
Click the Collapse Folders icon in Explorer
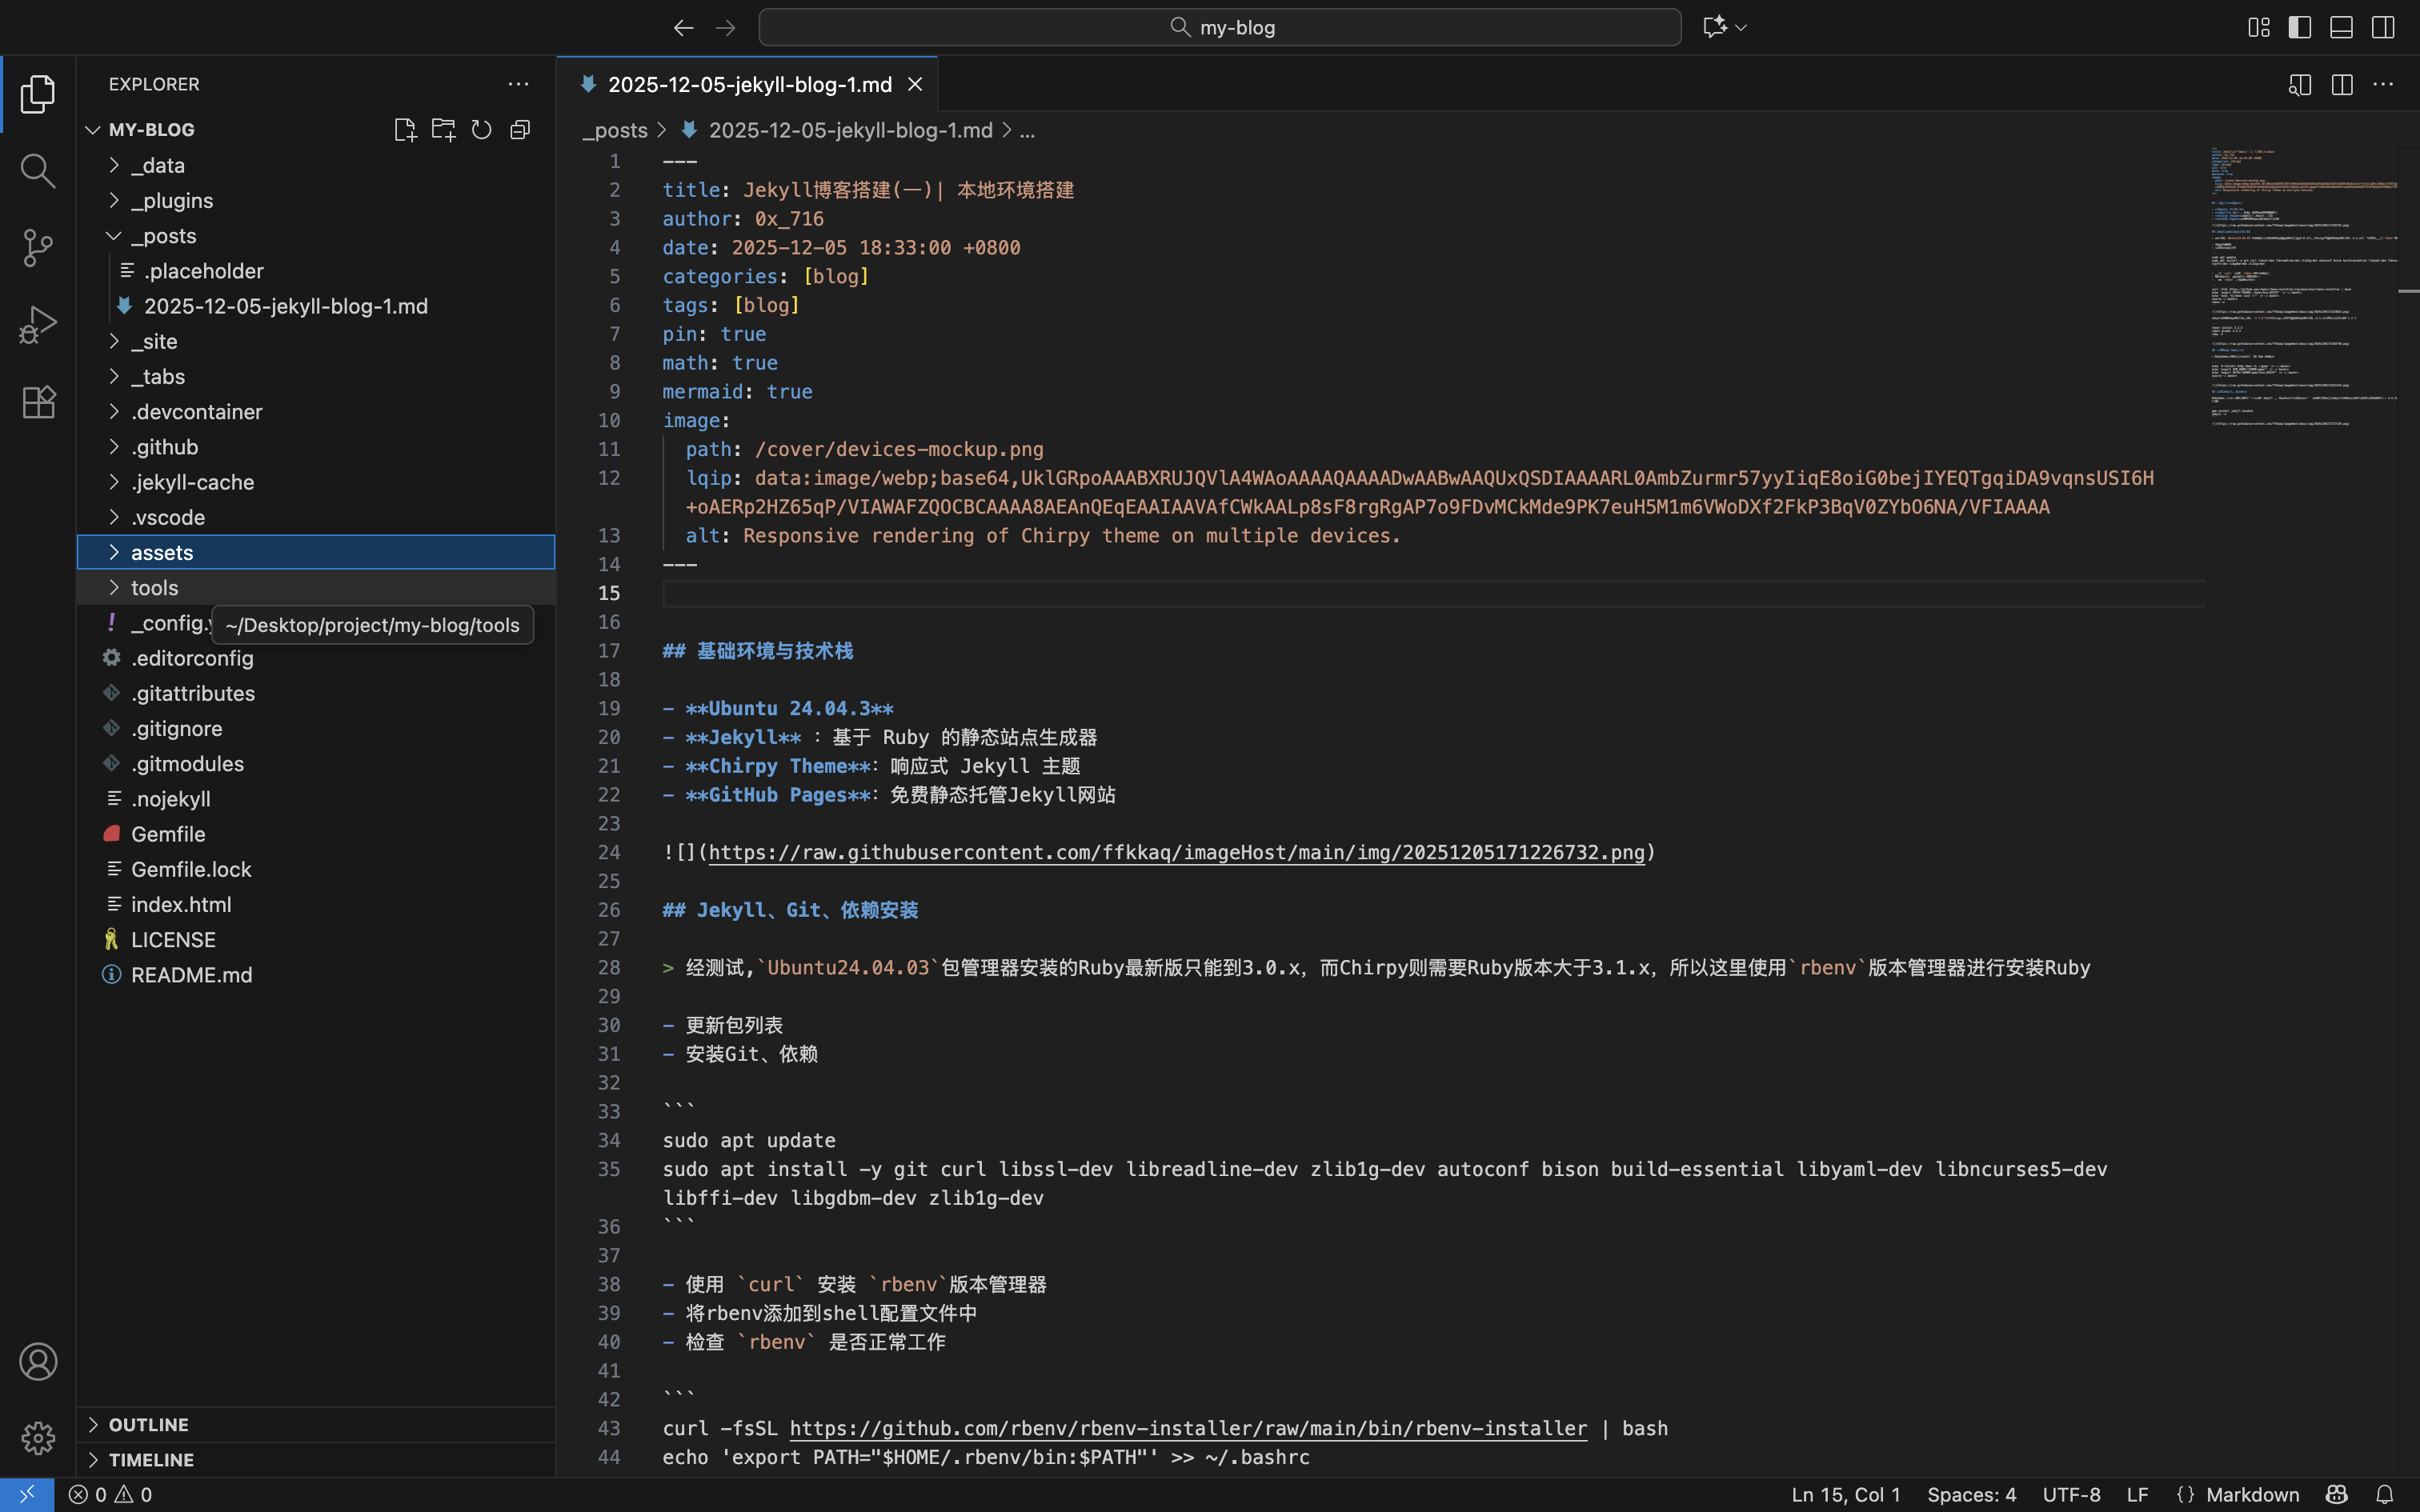click(520, 129)
